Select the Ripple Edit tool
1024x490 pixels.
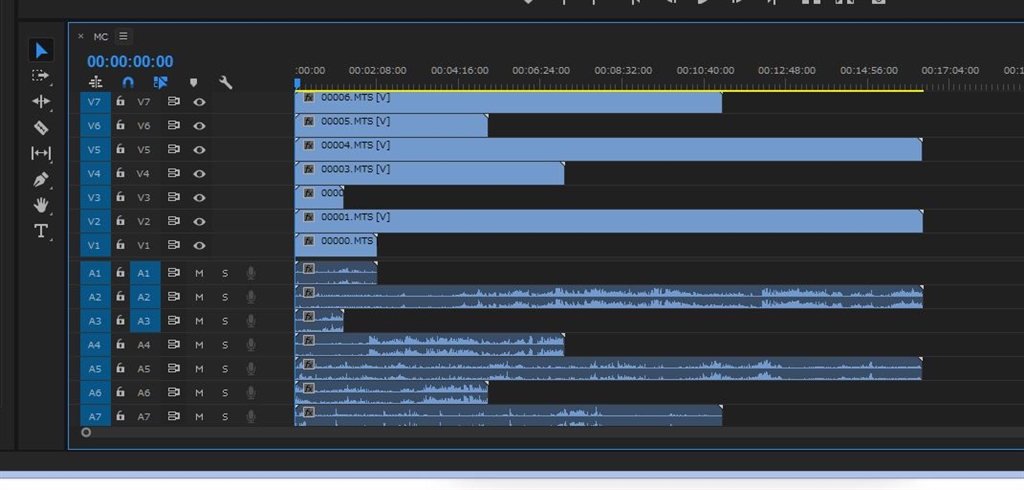coord(41,101)
